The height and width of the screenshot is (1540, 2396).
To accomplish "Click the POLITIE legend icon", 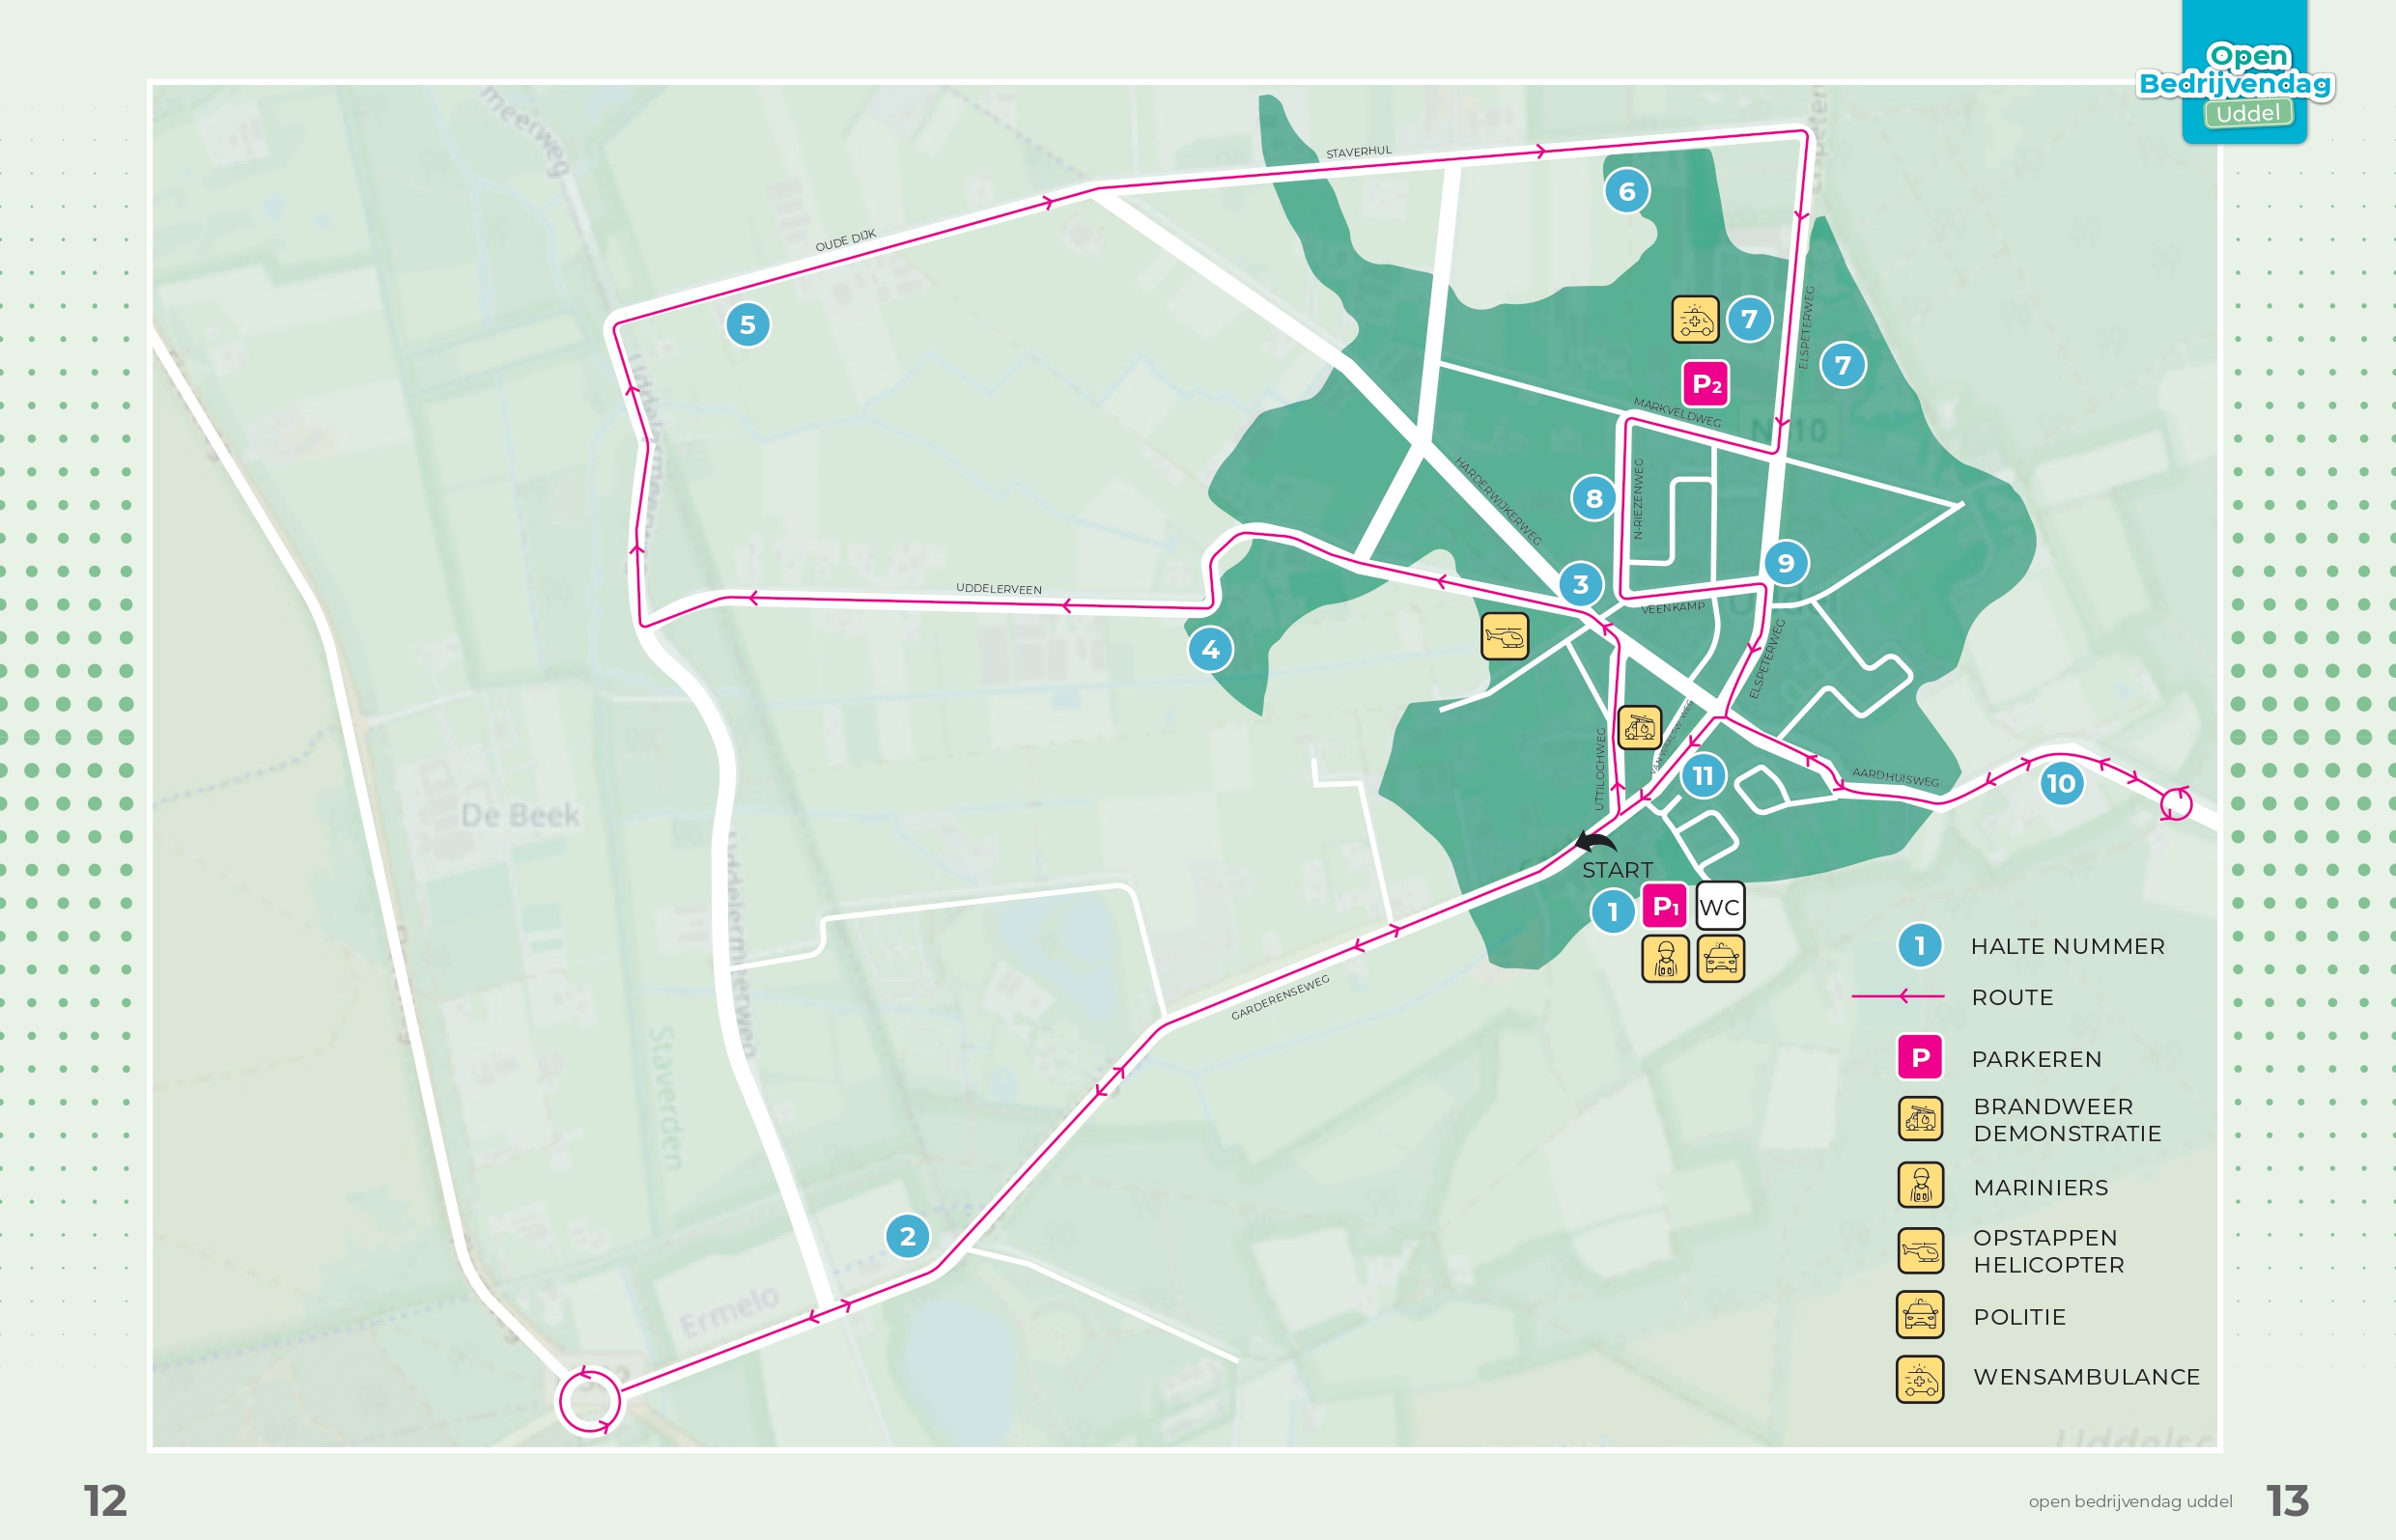I will click(x=1920, y=1315).
